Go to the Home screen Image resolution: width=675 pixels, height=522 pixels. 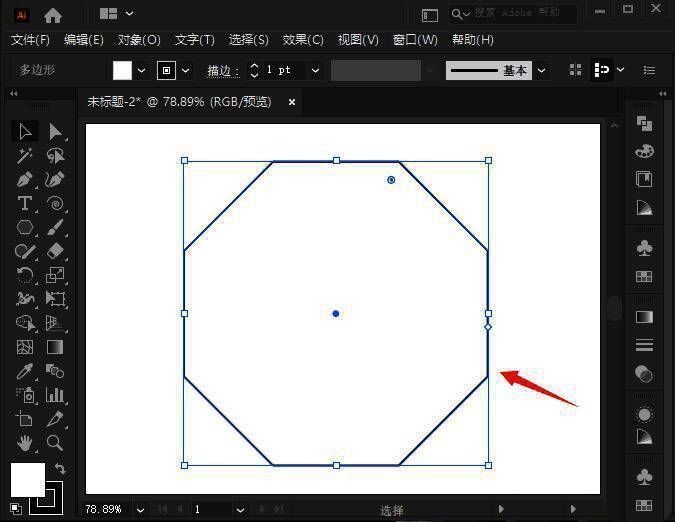click(x=53, y=15)
